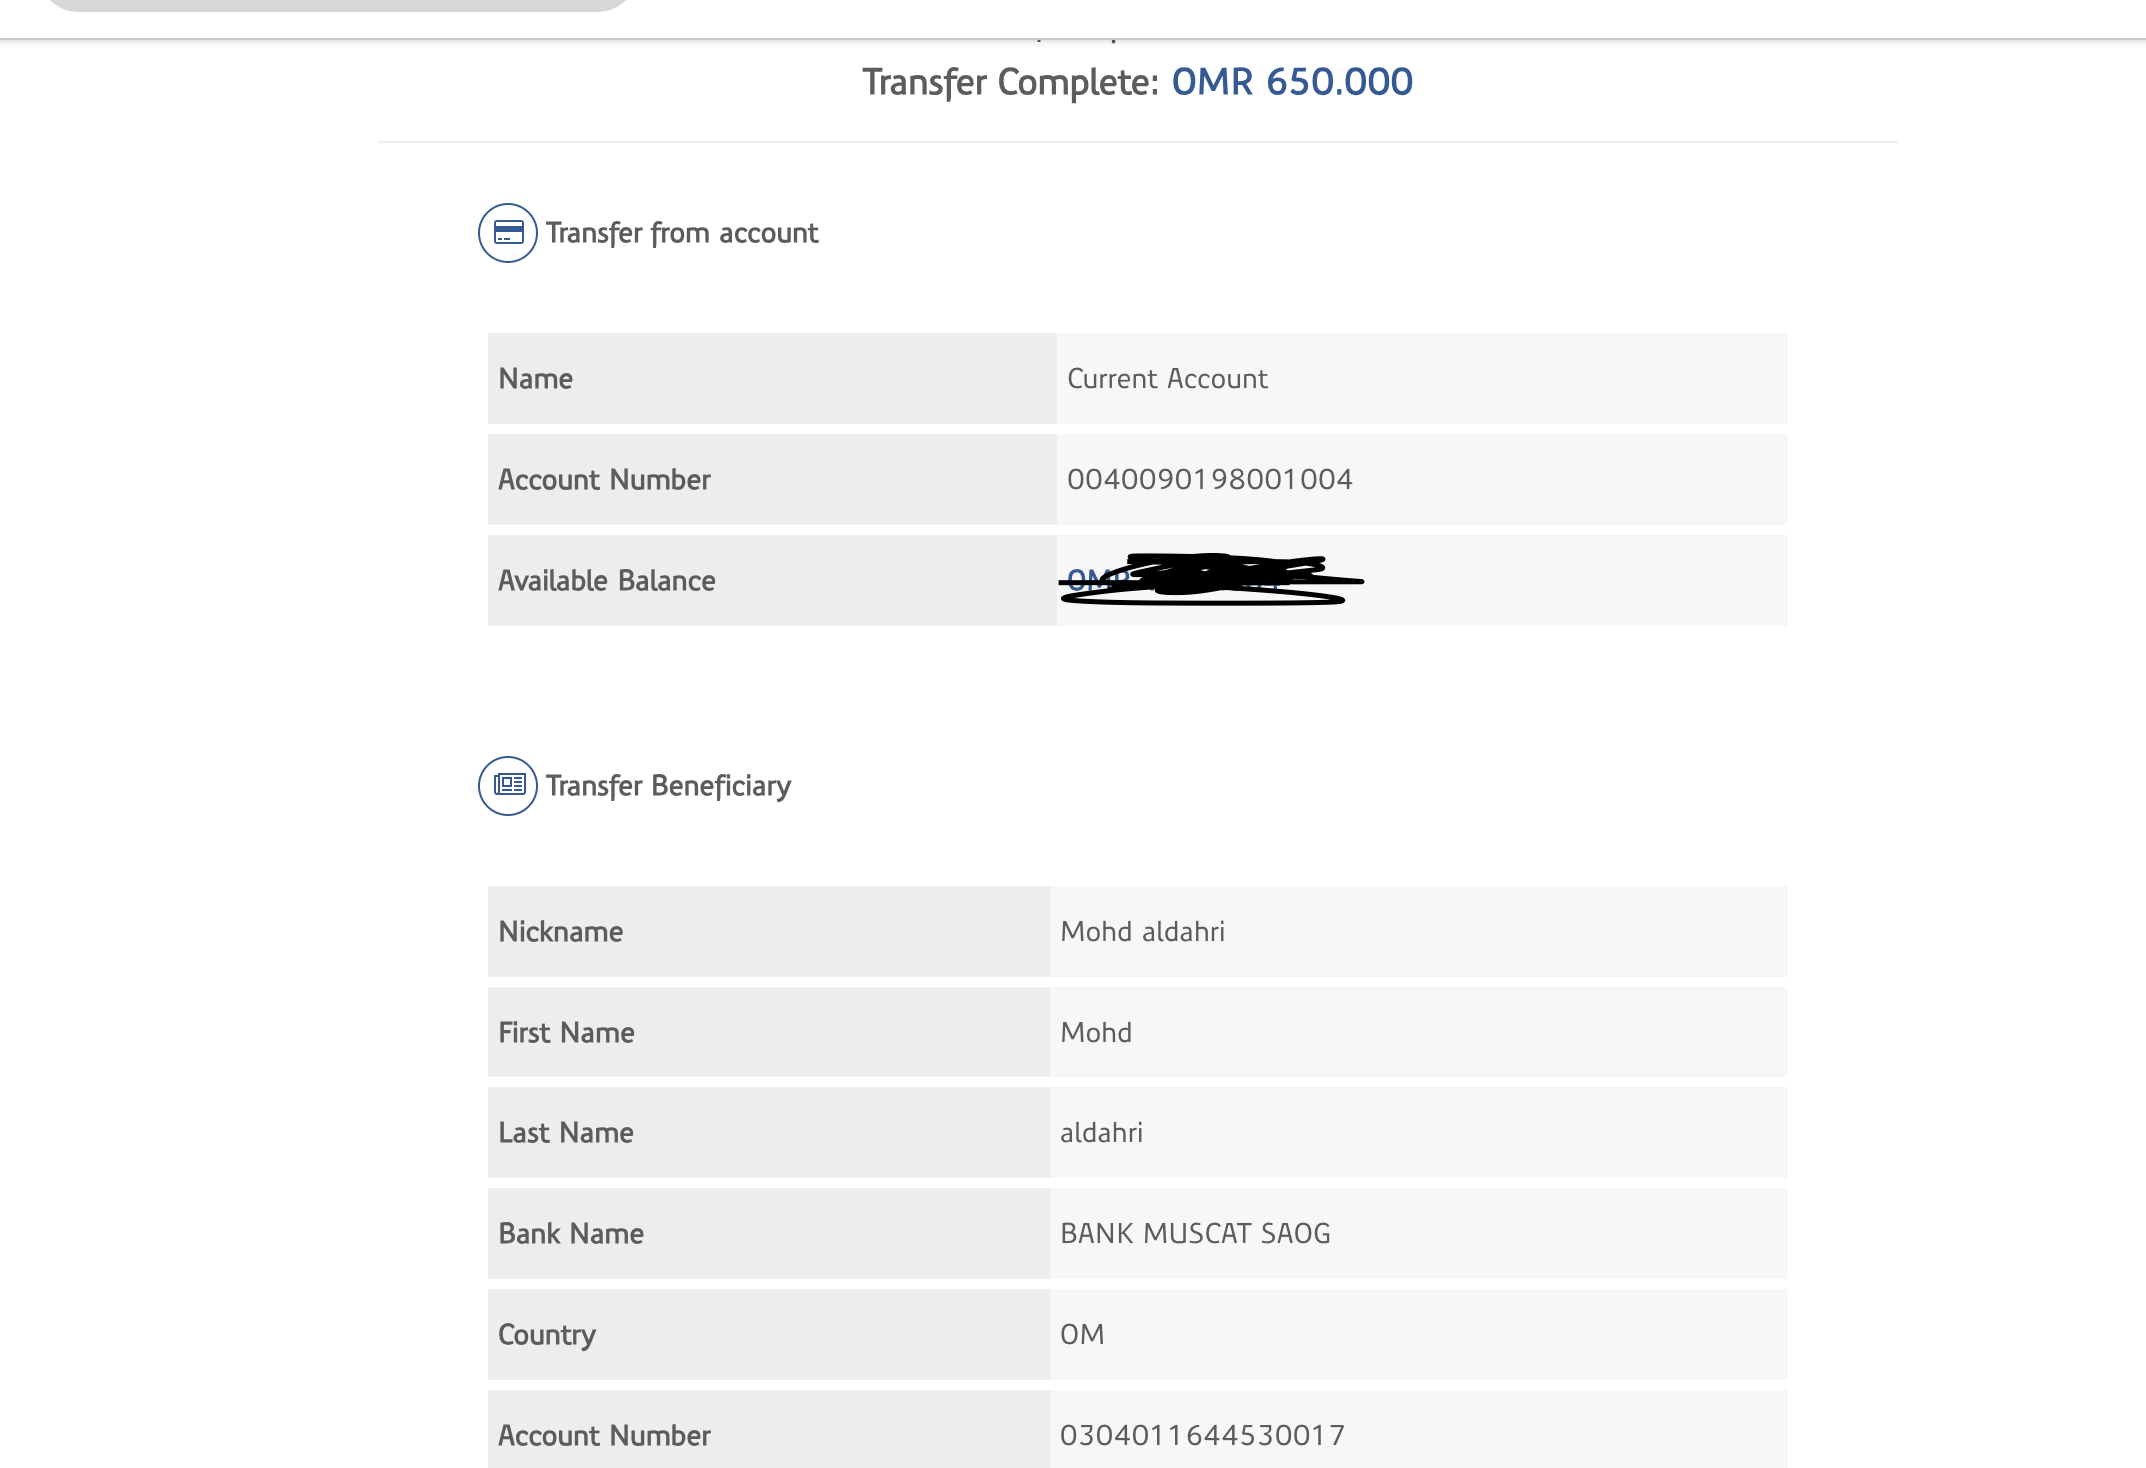Click the Nickname row label
2146x1468 pixels.
[561, 932]
